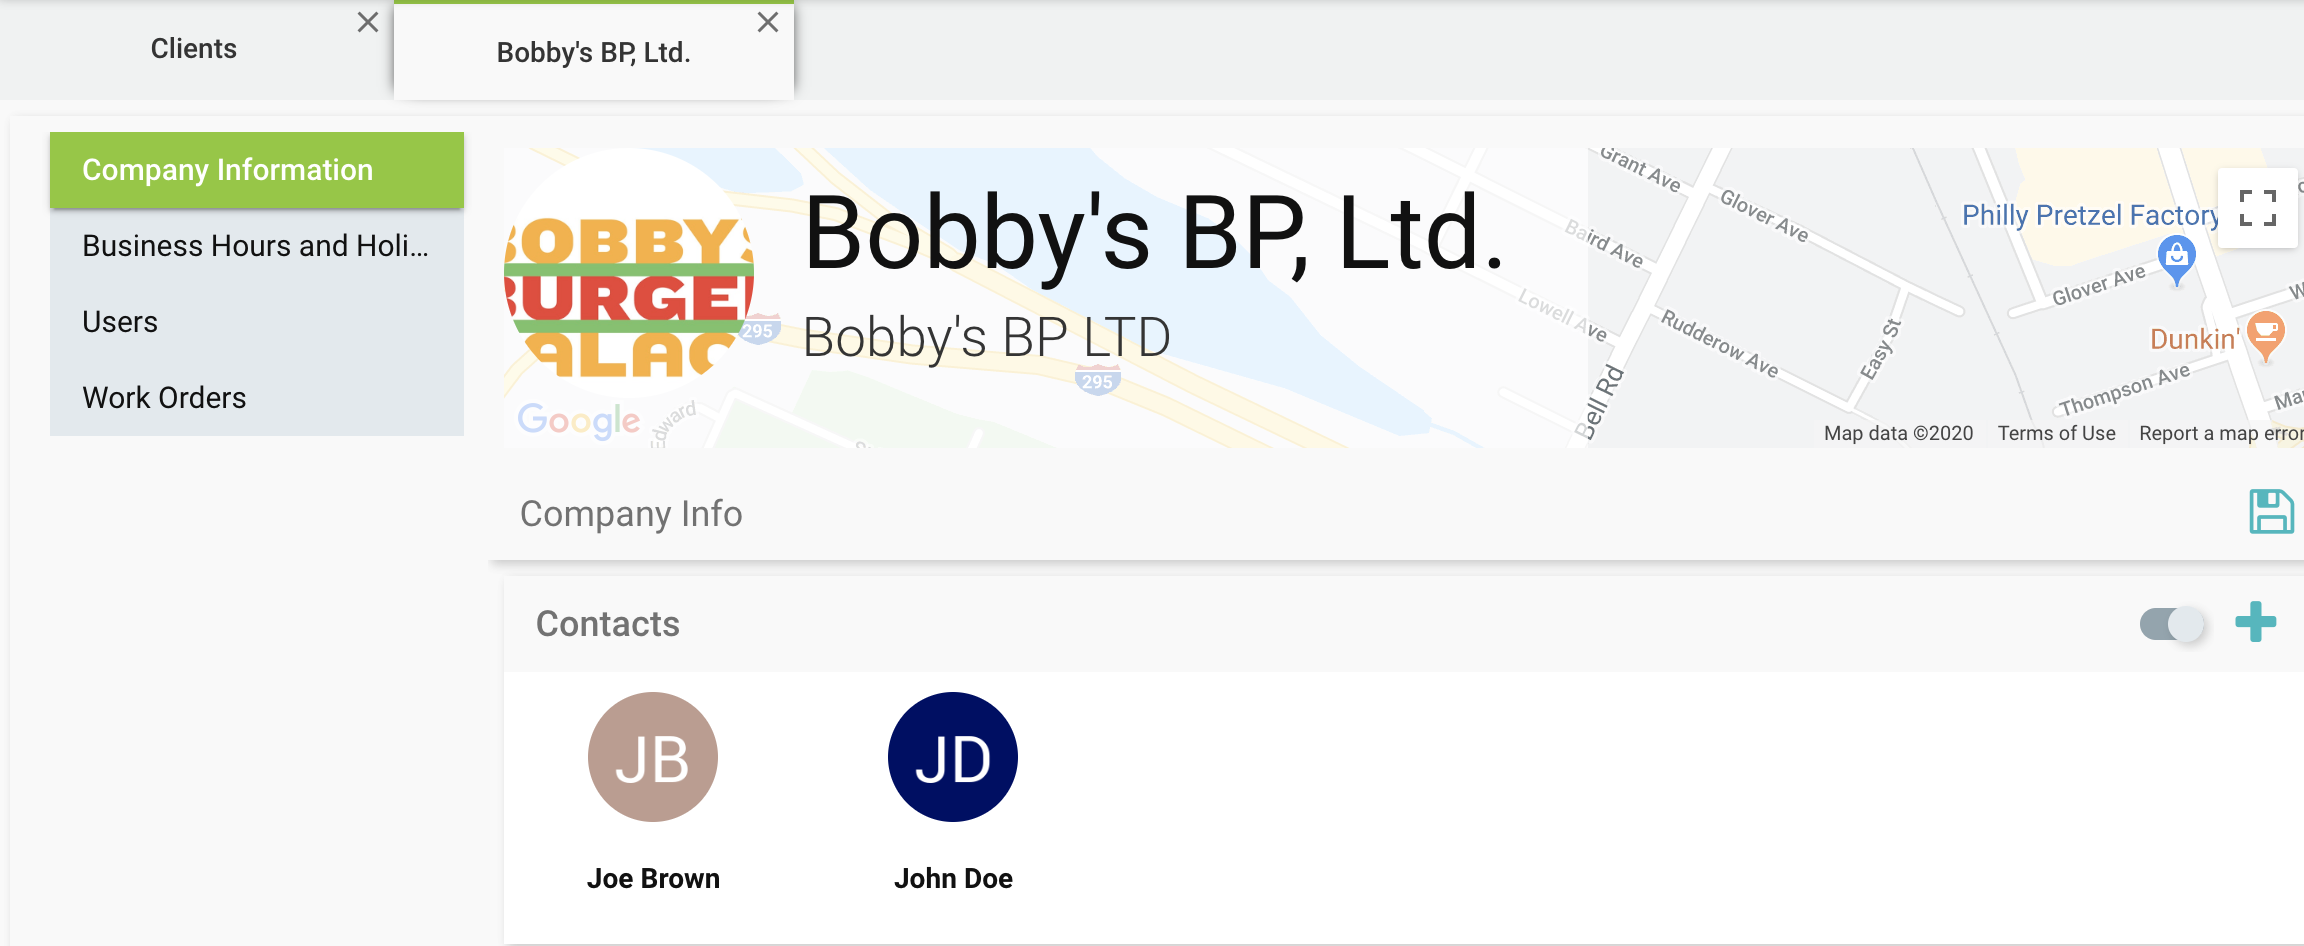Open Terms of Use map link
The image size is (2304, 946).
pos(2056,433)
